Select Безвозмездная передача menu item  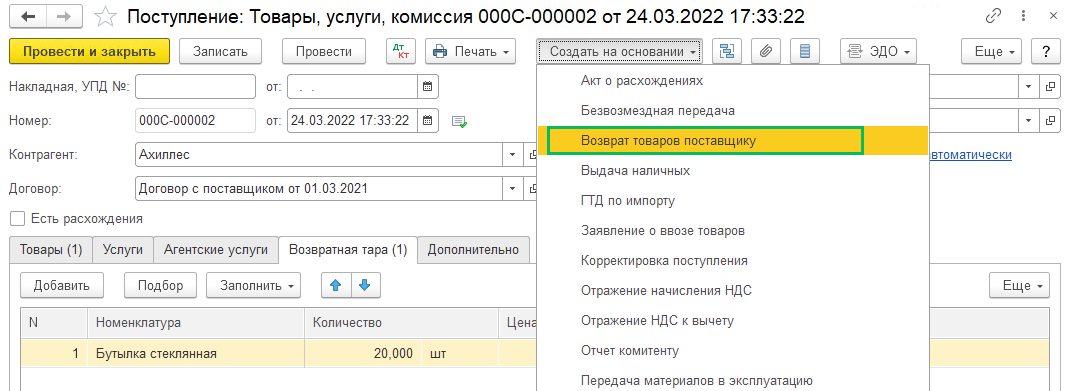coord(733,110)
